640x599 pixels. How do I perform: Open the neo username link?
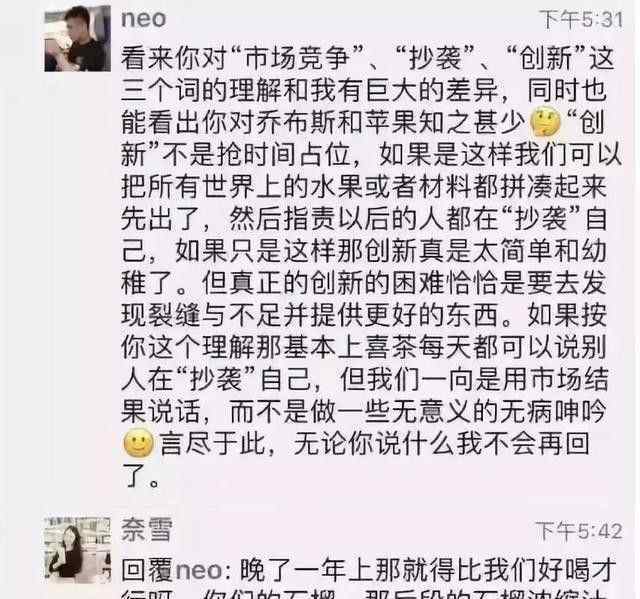144,19
